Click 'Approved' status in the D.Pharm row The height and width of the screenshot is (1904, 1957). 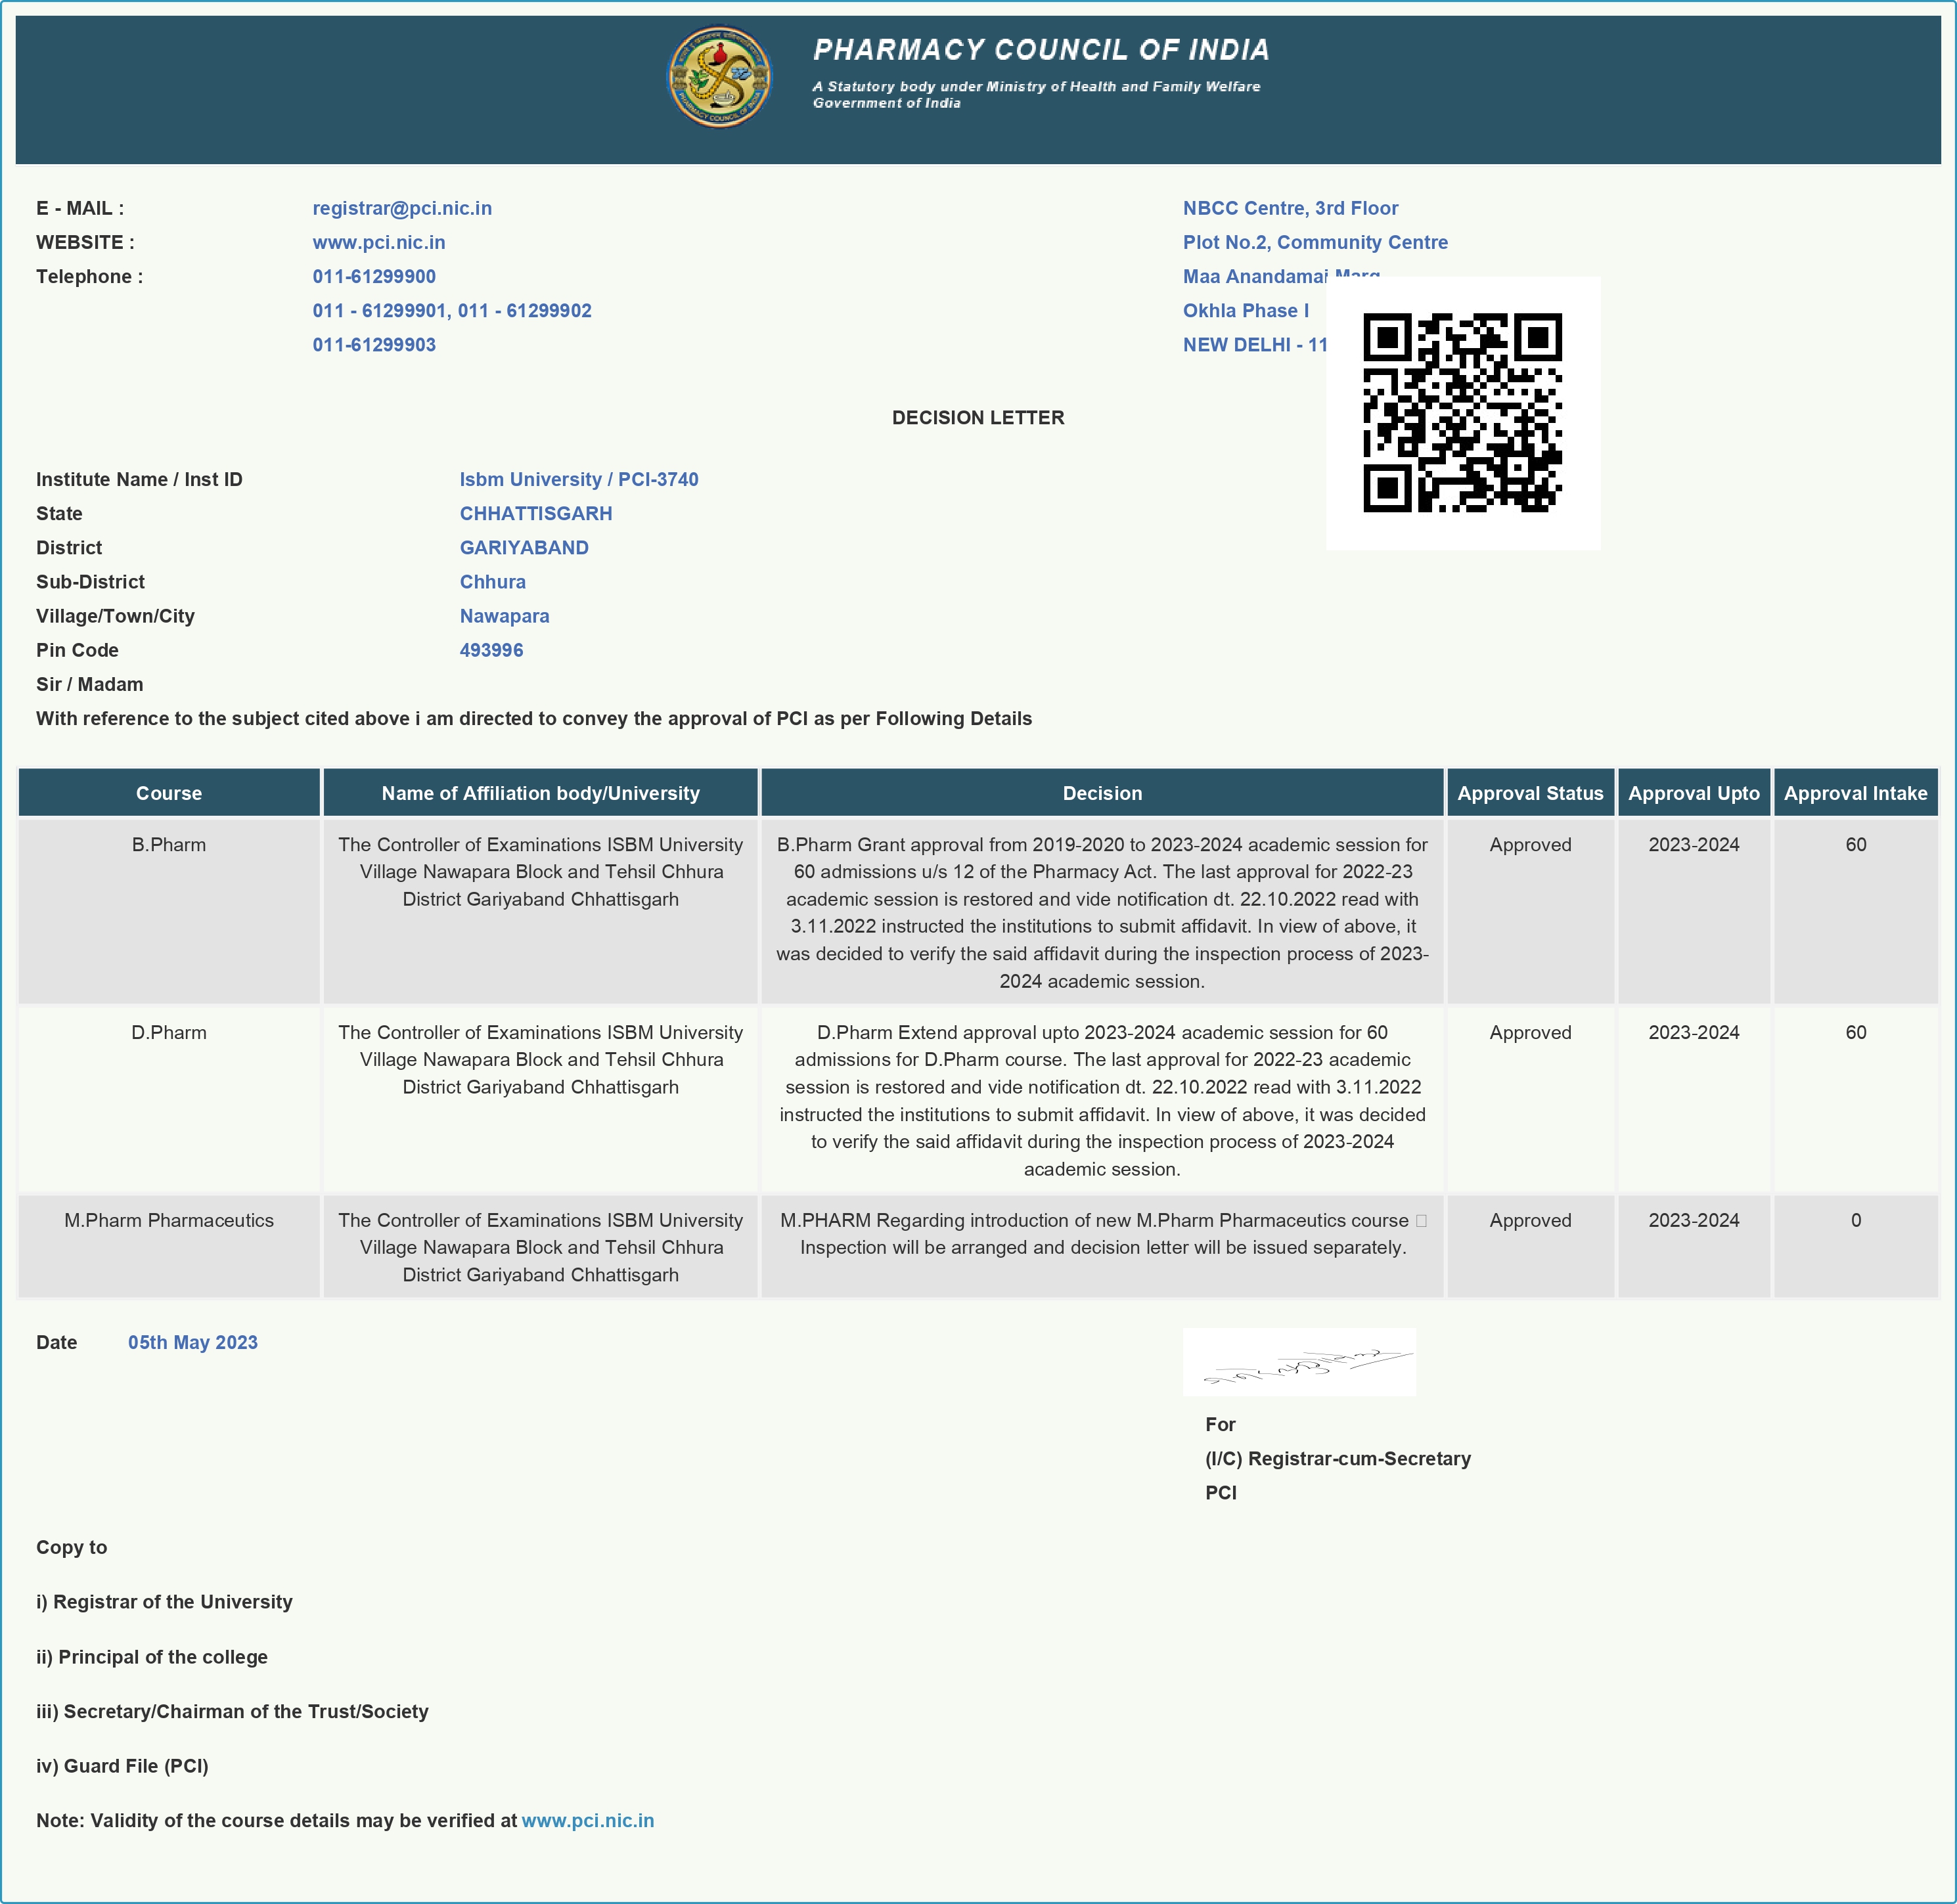click(1530, 1032)
